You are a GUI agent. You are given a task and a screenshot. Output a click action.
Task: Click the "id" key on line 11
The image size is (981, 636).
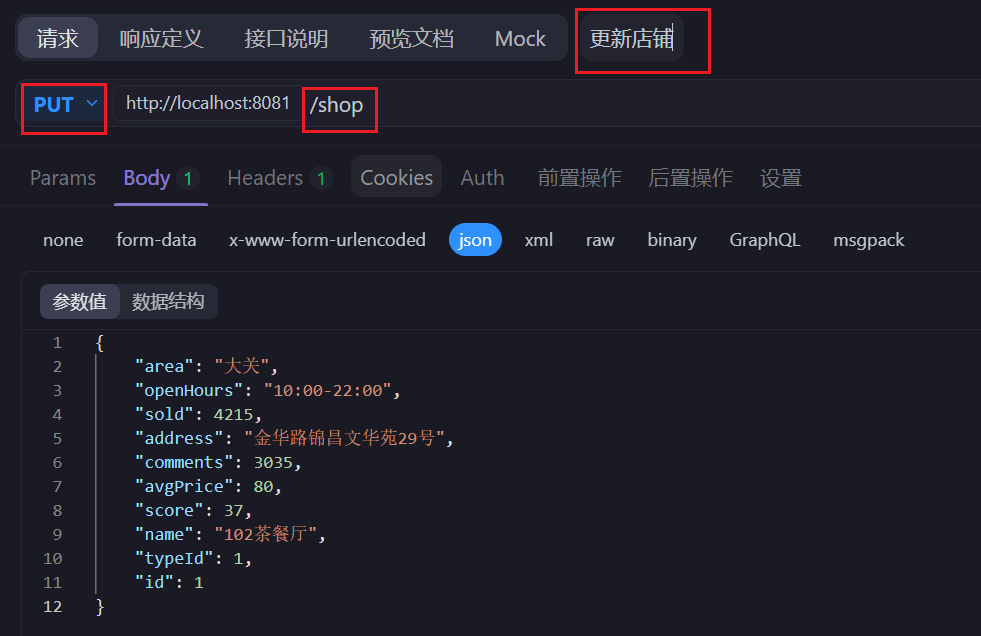pyautogui.click(x=155, y=582)
